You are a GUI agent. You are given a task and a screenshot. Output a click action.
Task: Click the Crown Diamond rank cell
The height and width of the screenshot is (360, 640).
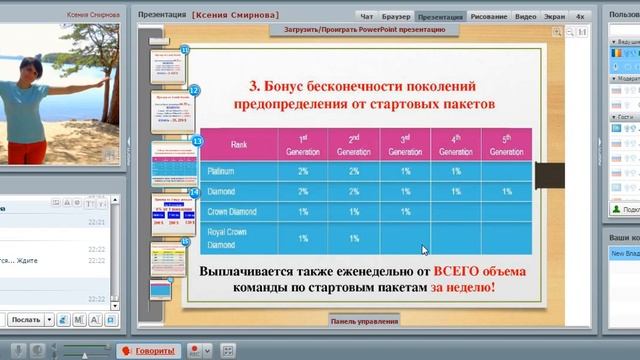pos(239,212)
